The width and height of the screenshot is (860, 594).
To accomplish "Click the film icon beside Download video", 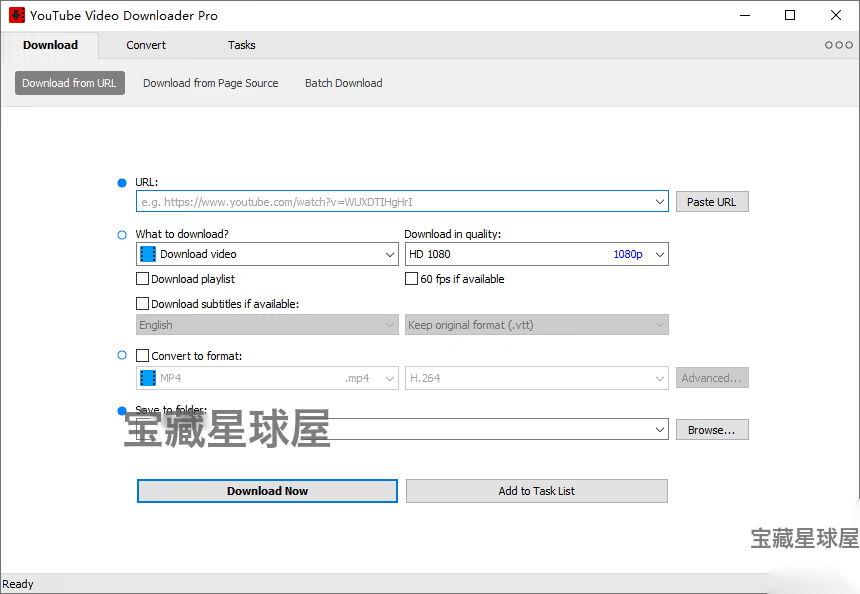I will pos(148,254).
